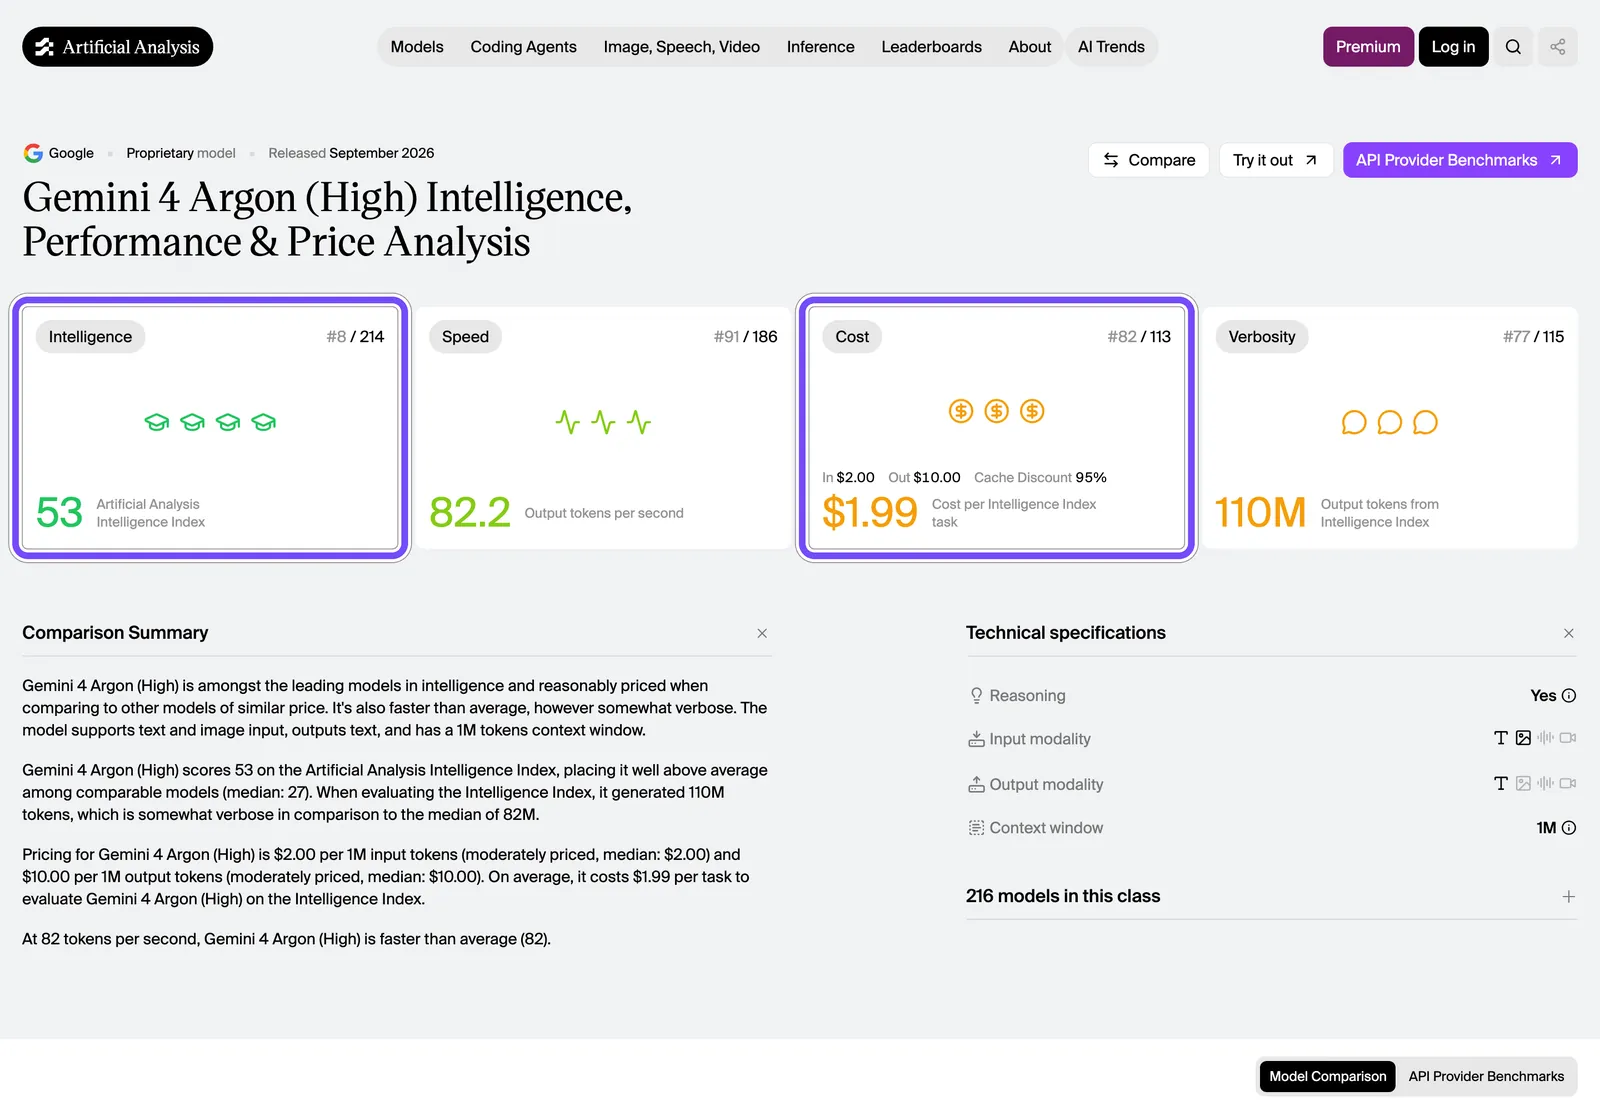Open API Provider Benchmarks purple button
Image resolution: width=1600 pixels, height=1111 pixels.
click(x=1460, y=160)
